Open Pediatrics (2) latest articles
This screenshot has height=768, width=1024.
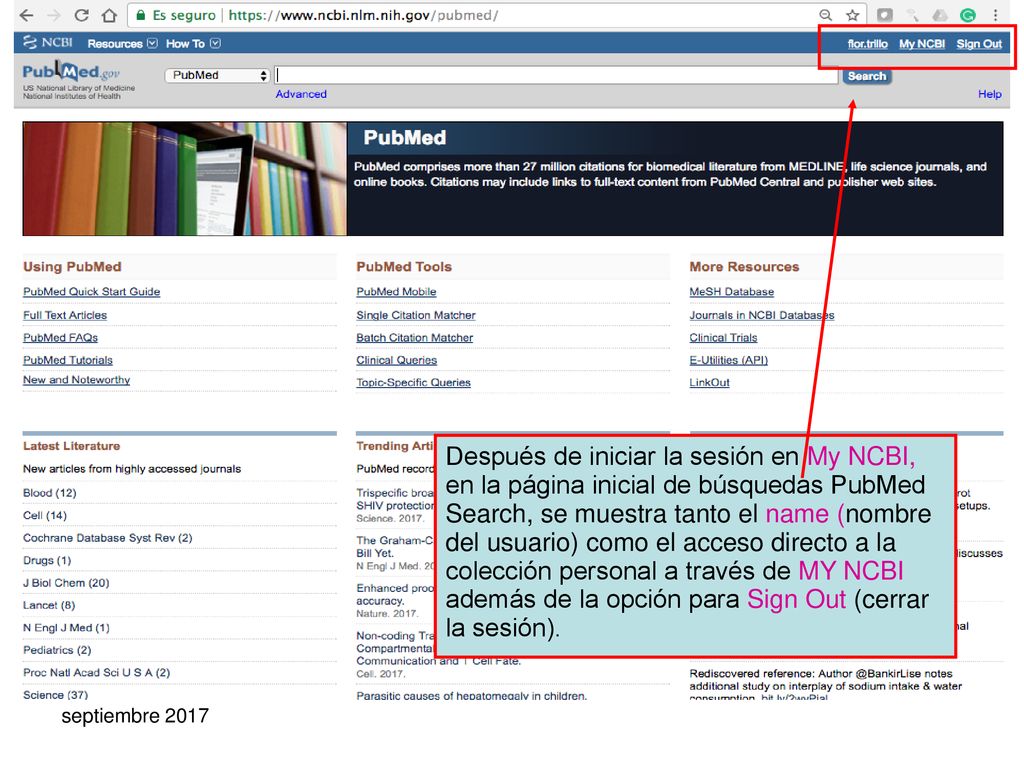pyautogui.click(x=57, y=650)
